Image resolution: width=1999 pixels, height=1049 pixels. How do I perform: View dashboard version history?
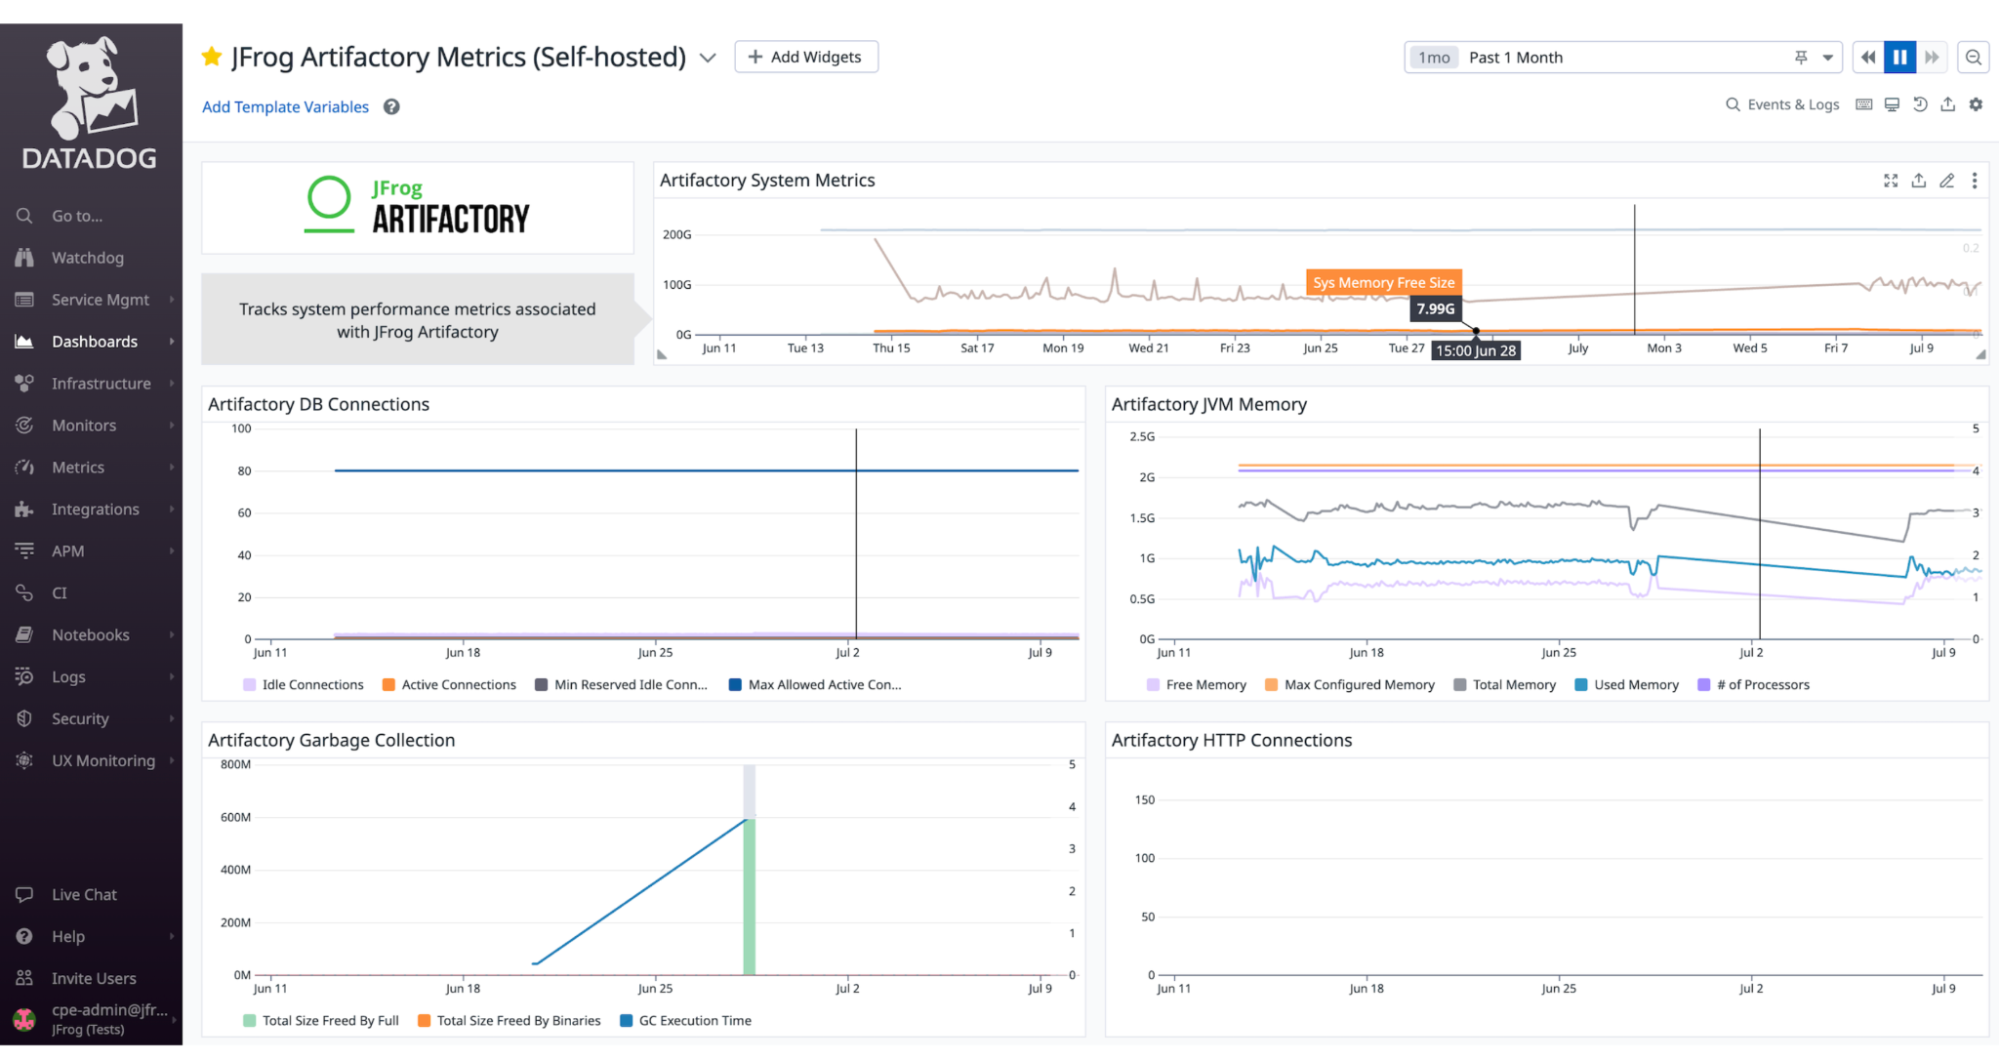point(1919,104)
